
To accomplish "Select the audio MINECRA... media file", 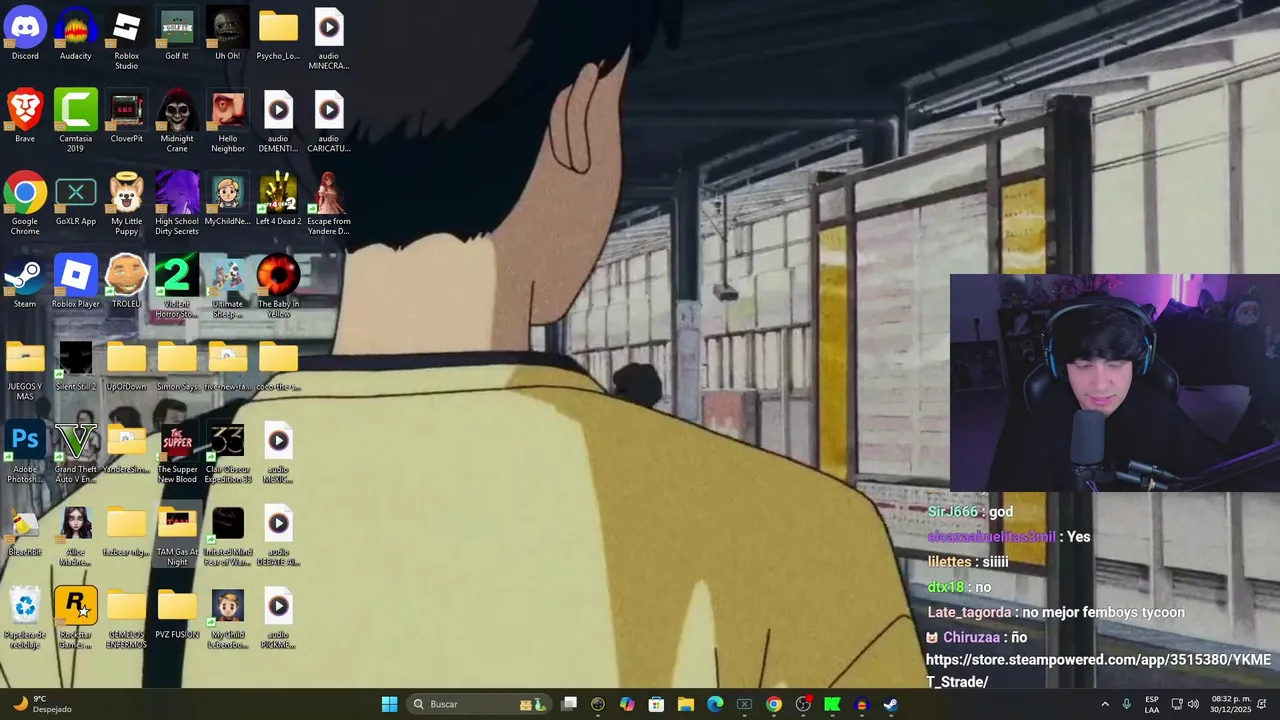I will tap(329, 39).
